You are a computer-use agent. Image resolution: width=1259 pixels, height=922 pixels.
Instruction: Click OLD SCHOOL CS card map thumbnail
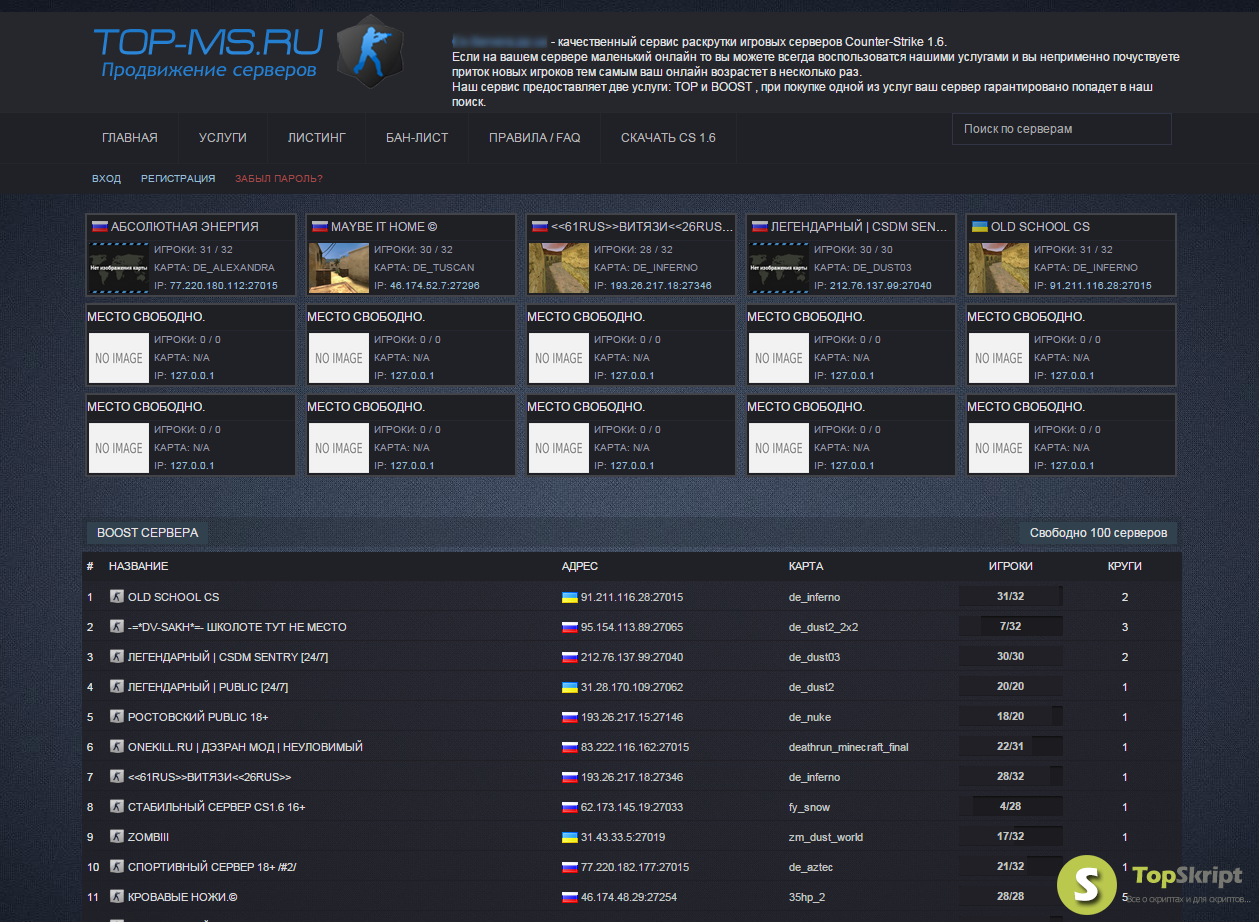point(999,267)
